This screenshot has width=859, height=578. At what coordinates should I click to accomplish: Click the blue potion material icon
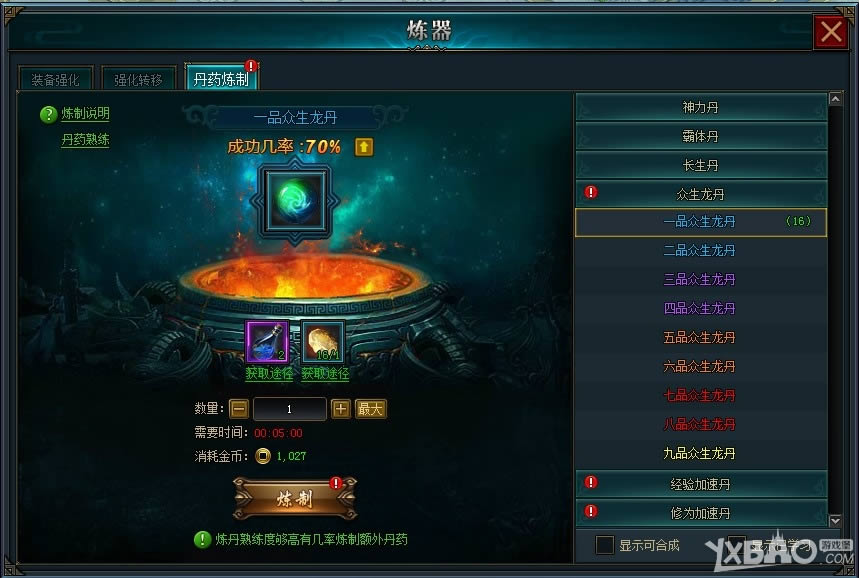coord(267,342)
